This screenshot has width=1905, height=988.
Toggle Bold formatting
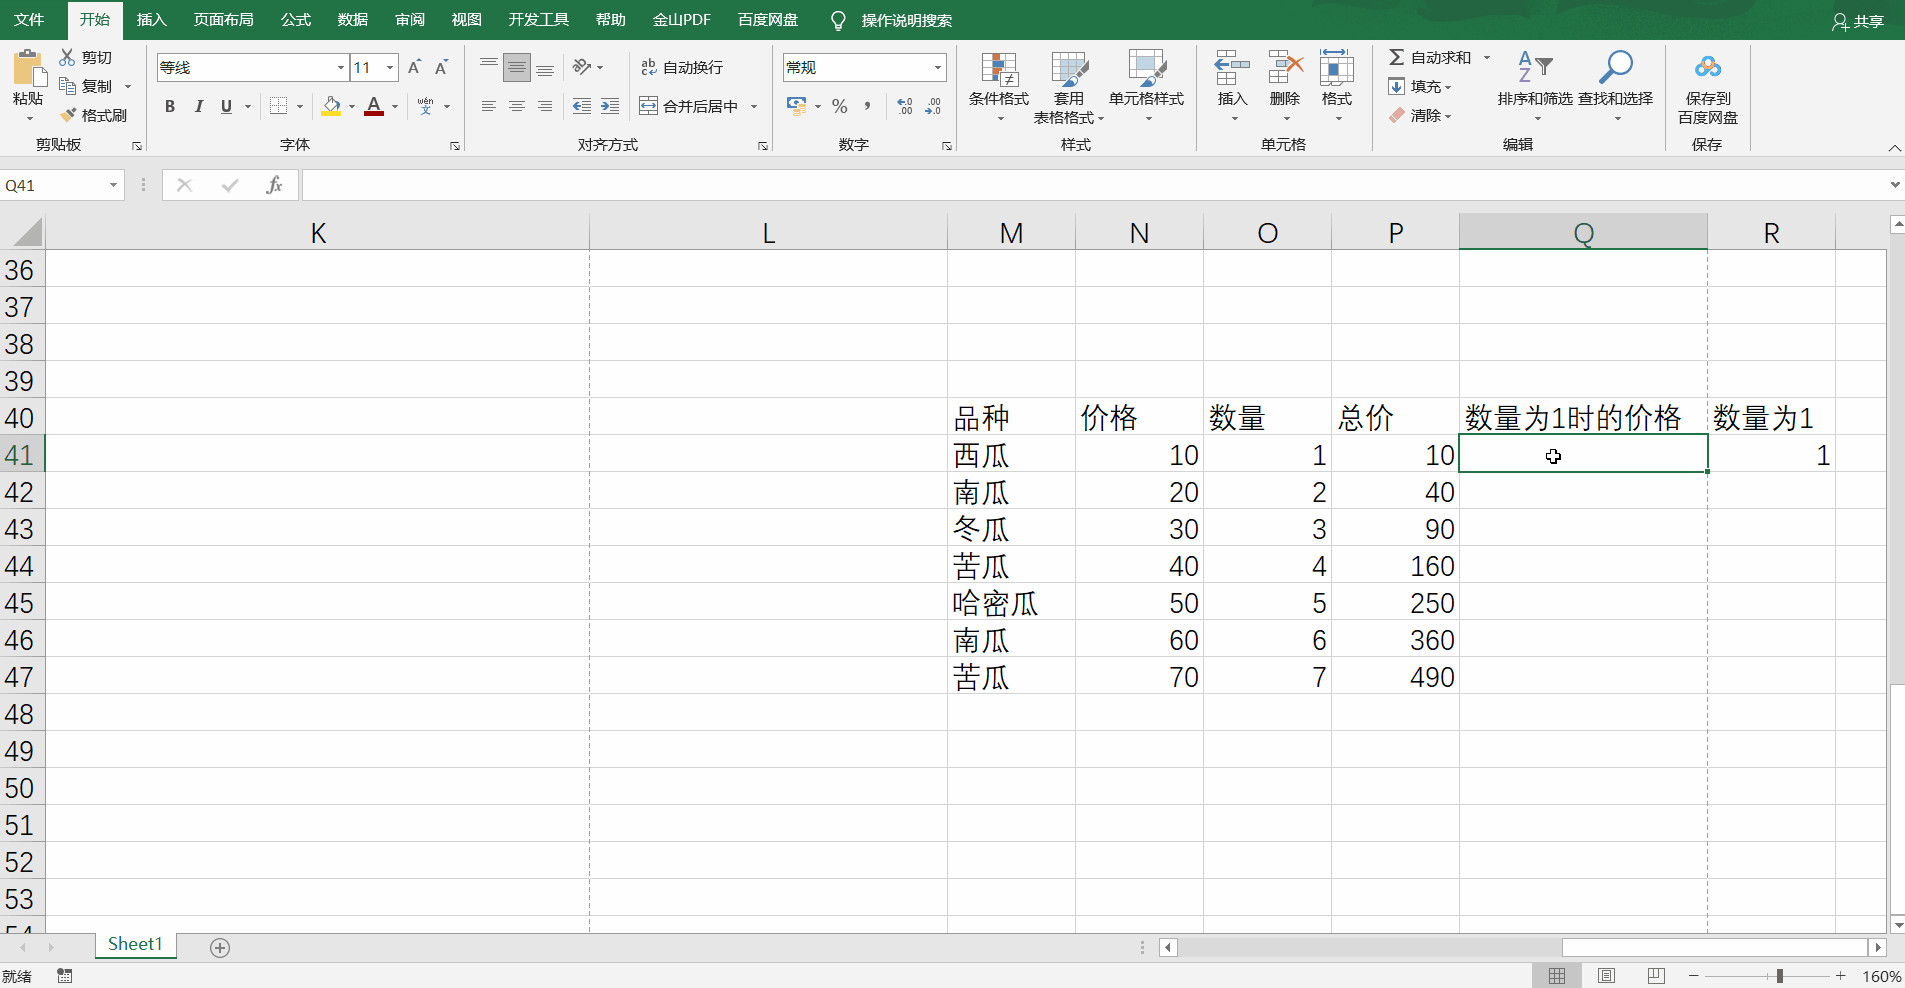(x=170, y=106)
